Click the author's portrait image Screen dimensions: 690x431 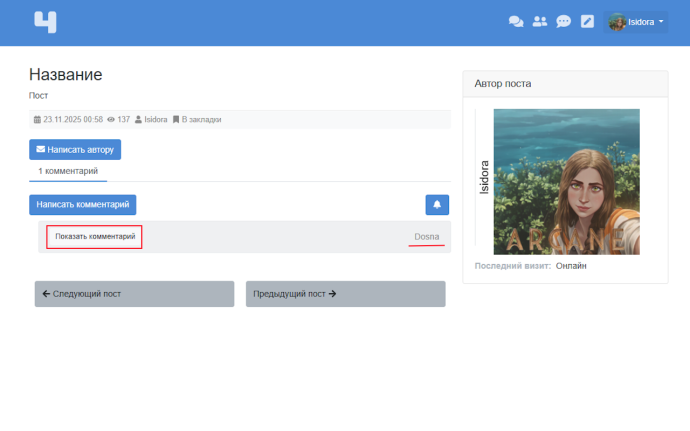[567, 181]
